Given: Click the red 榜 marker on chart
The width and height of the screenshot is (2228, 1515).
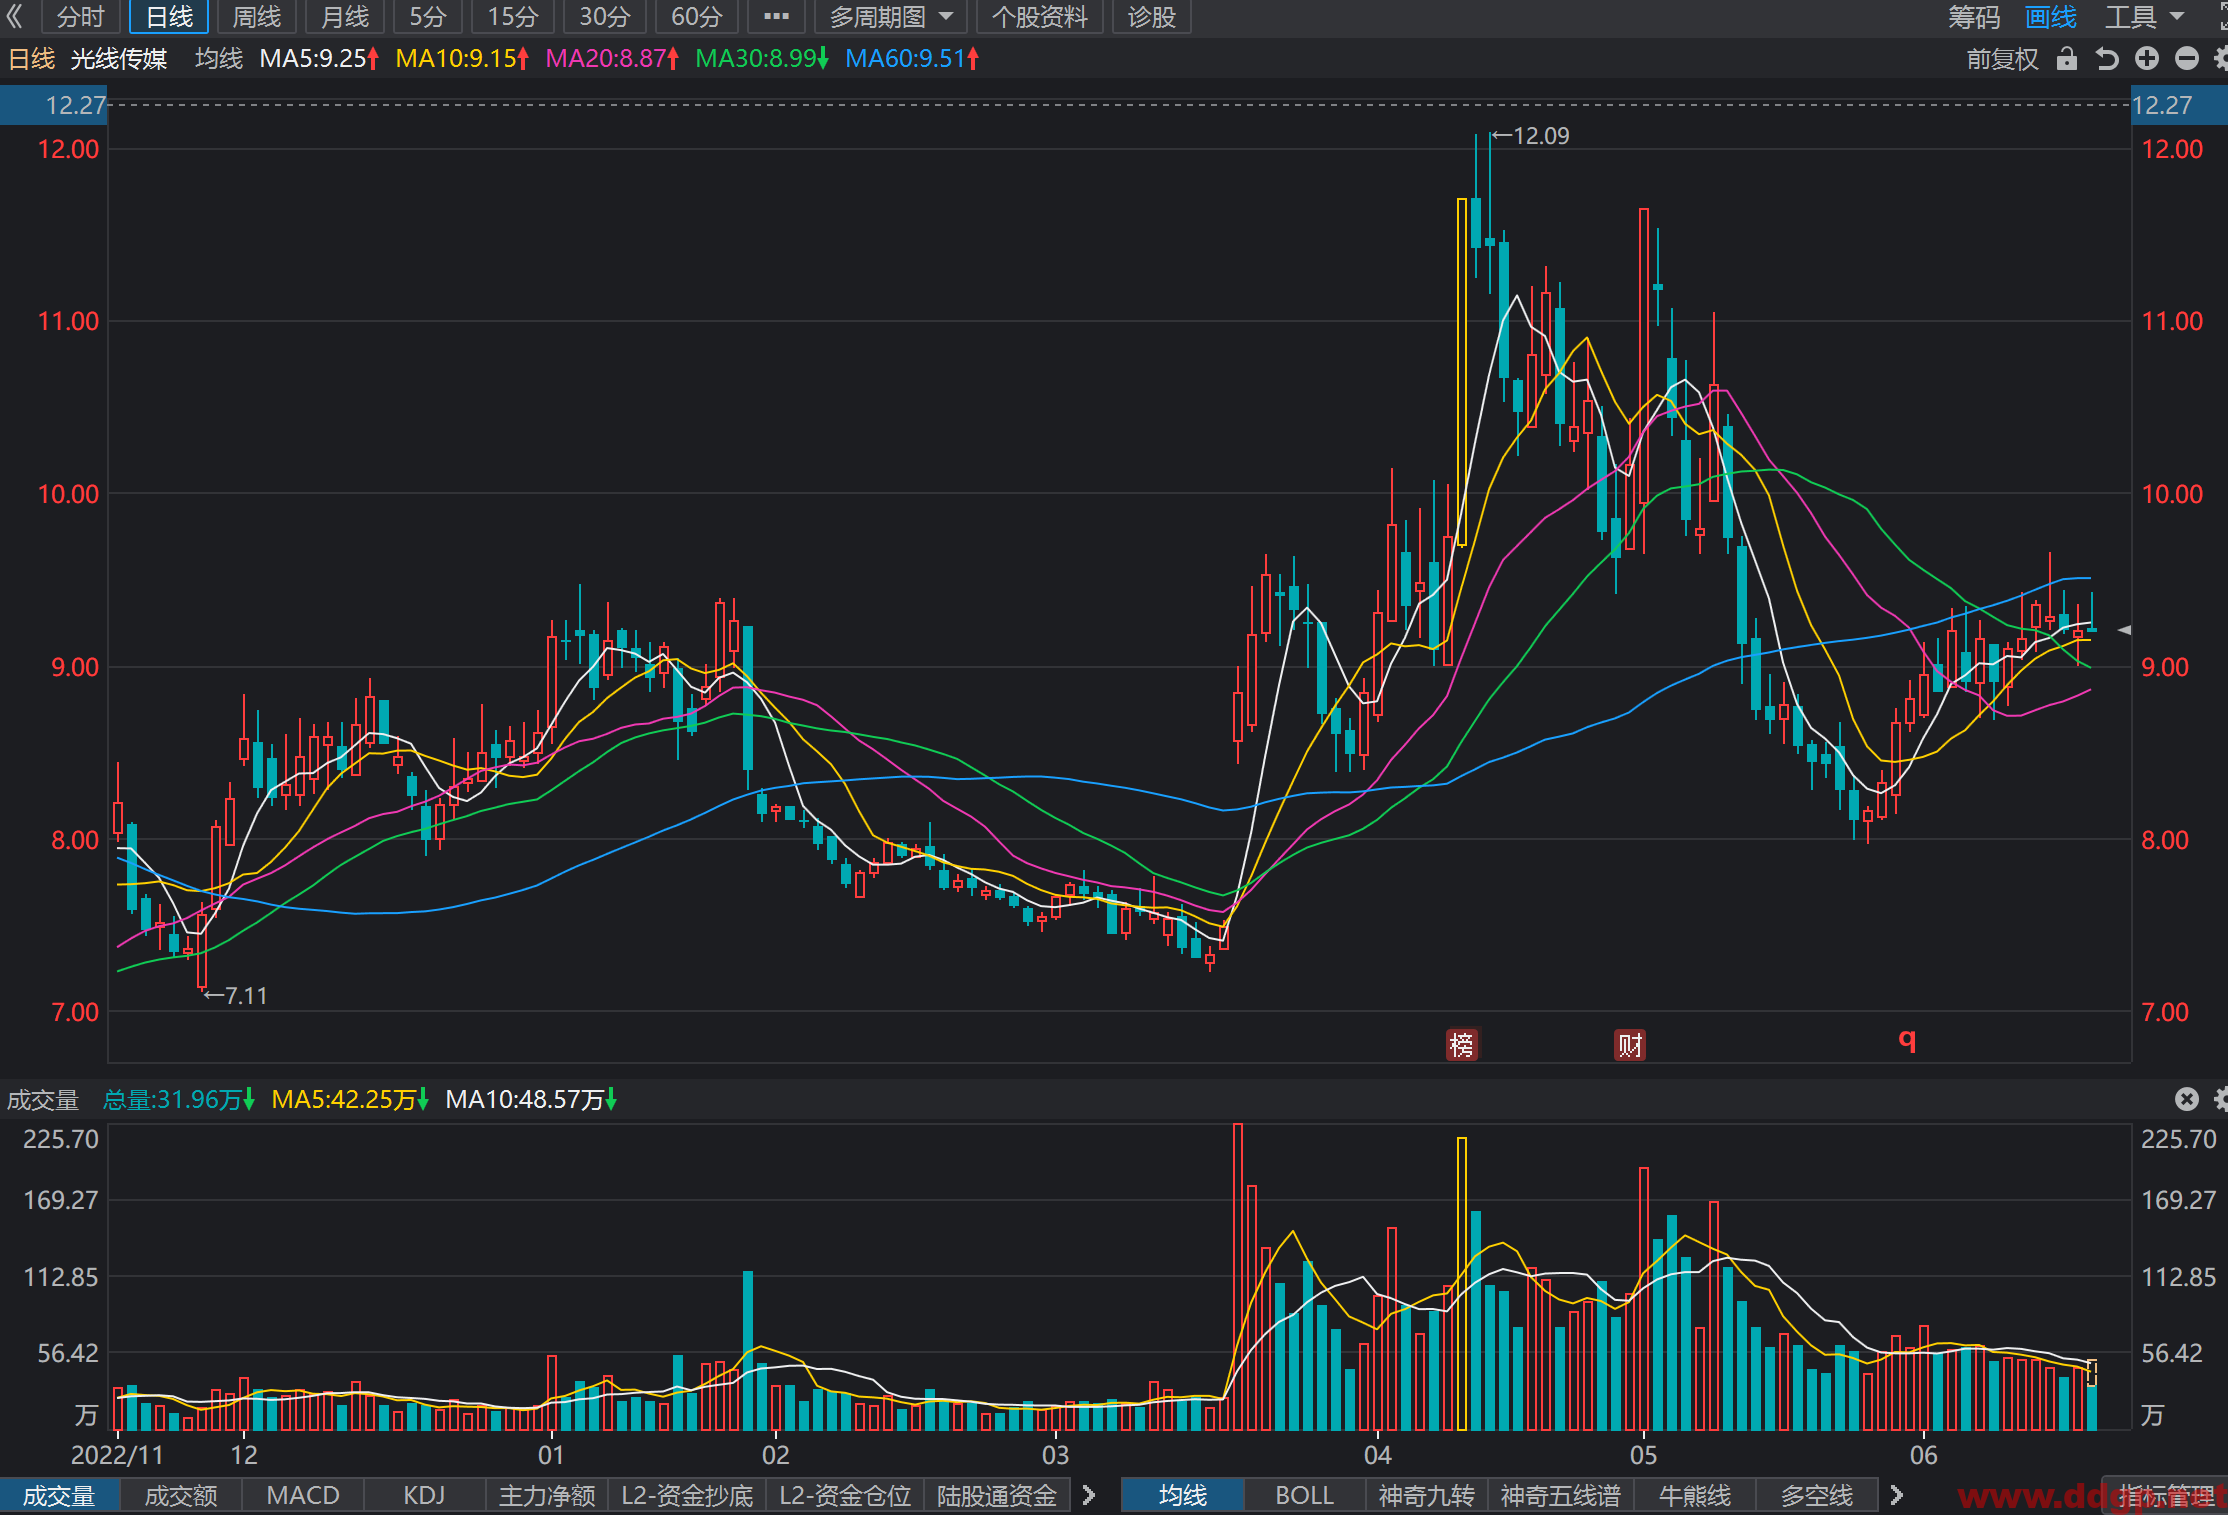Looking at the screenshot, I should (x=1461, y=1045).
